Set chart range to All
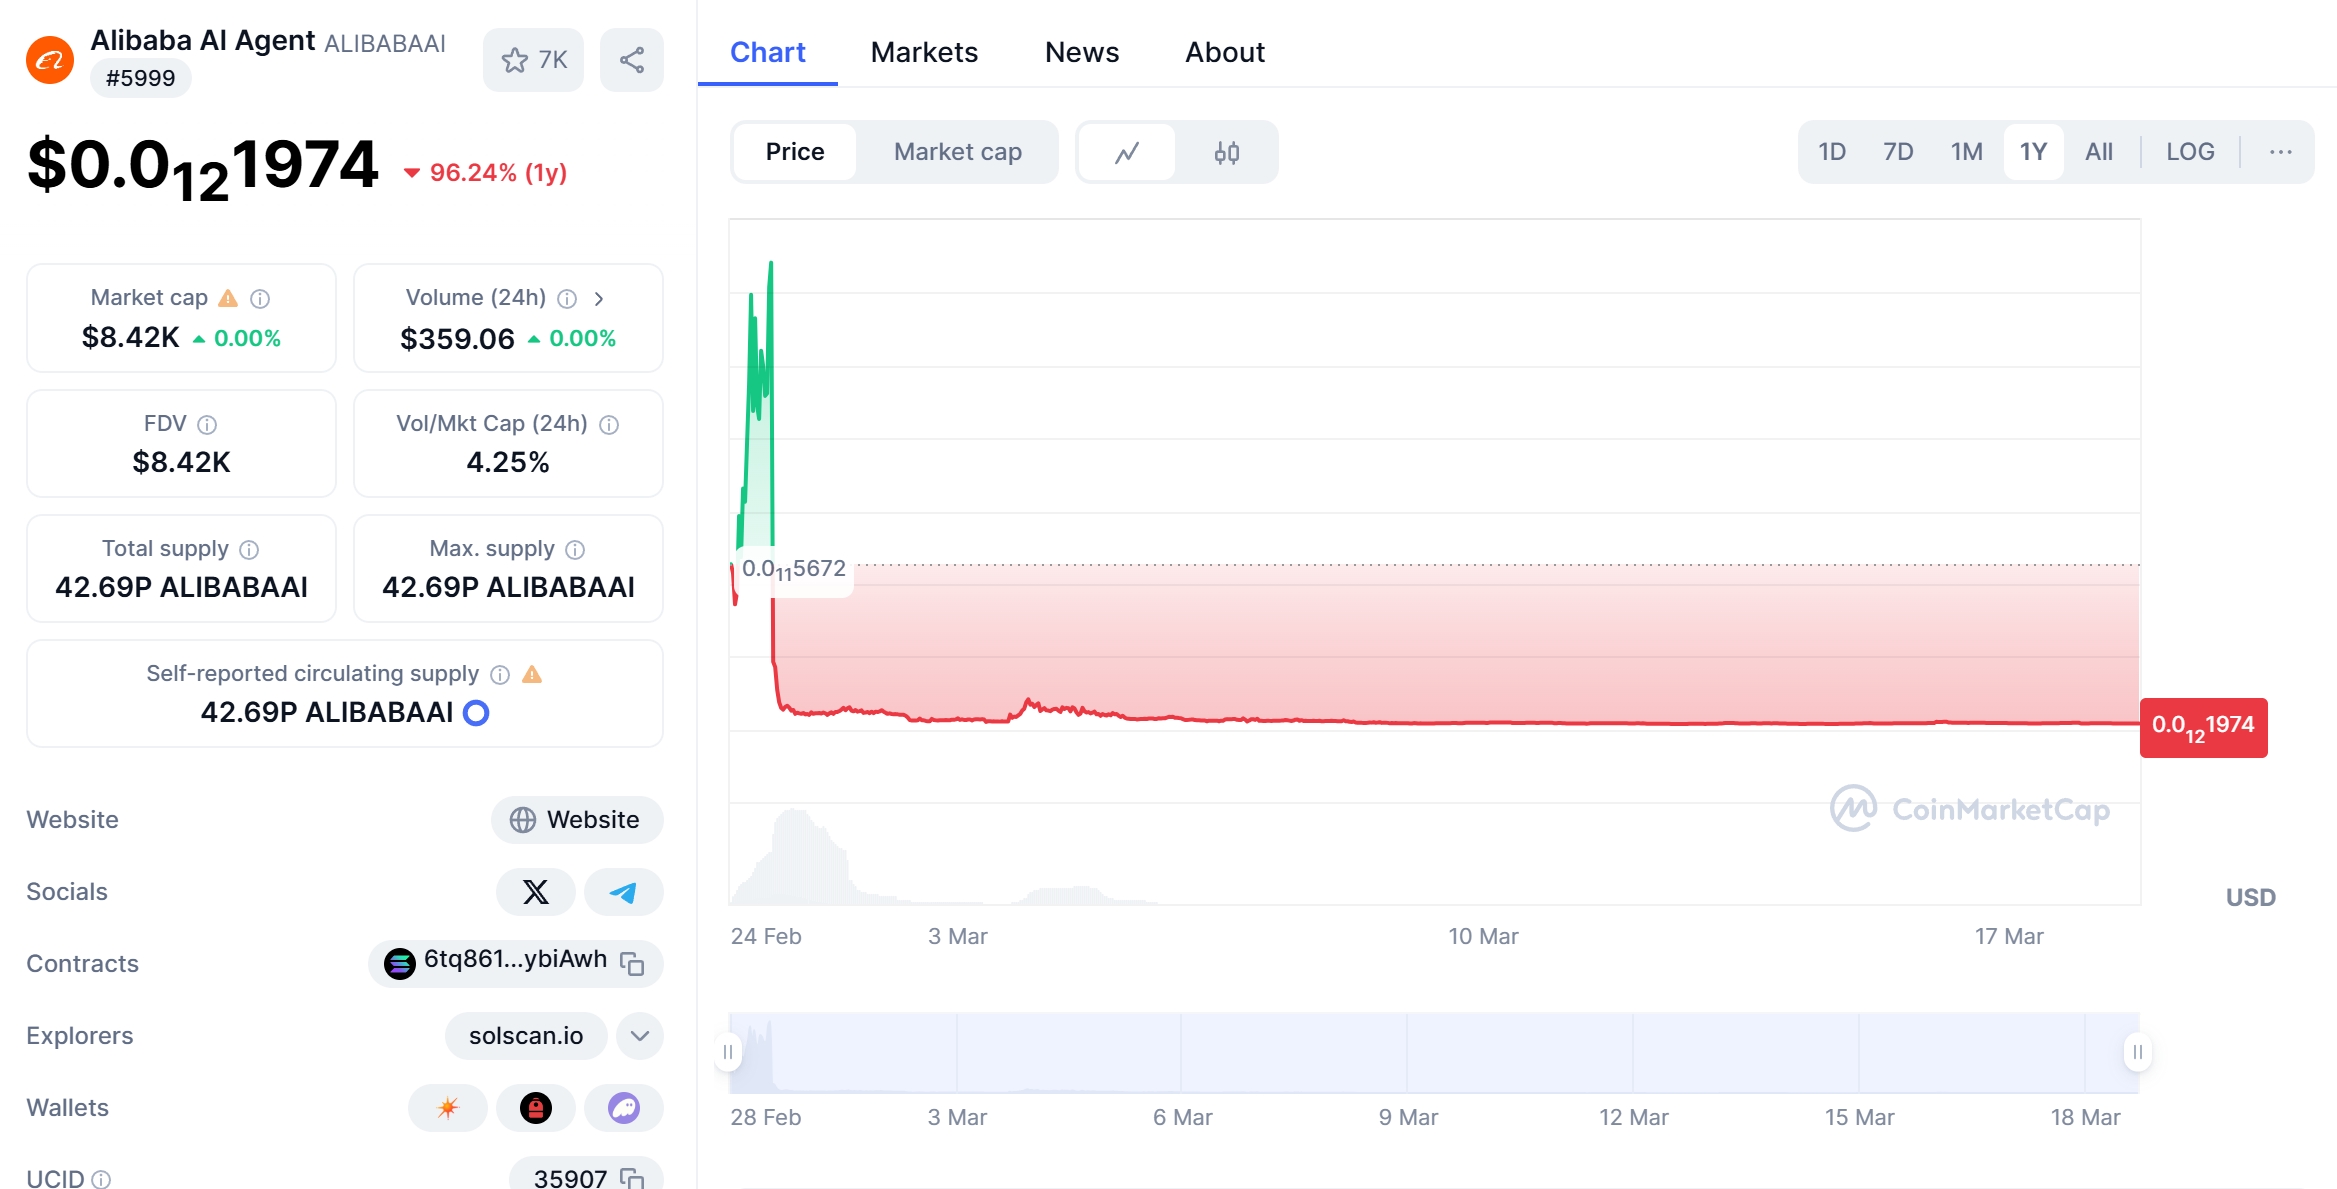 [x=2099, y=152]
